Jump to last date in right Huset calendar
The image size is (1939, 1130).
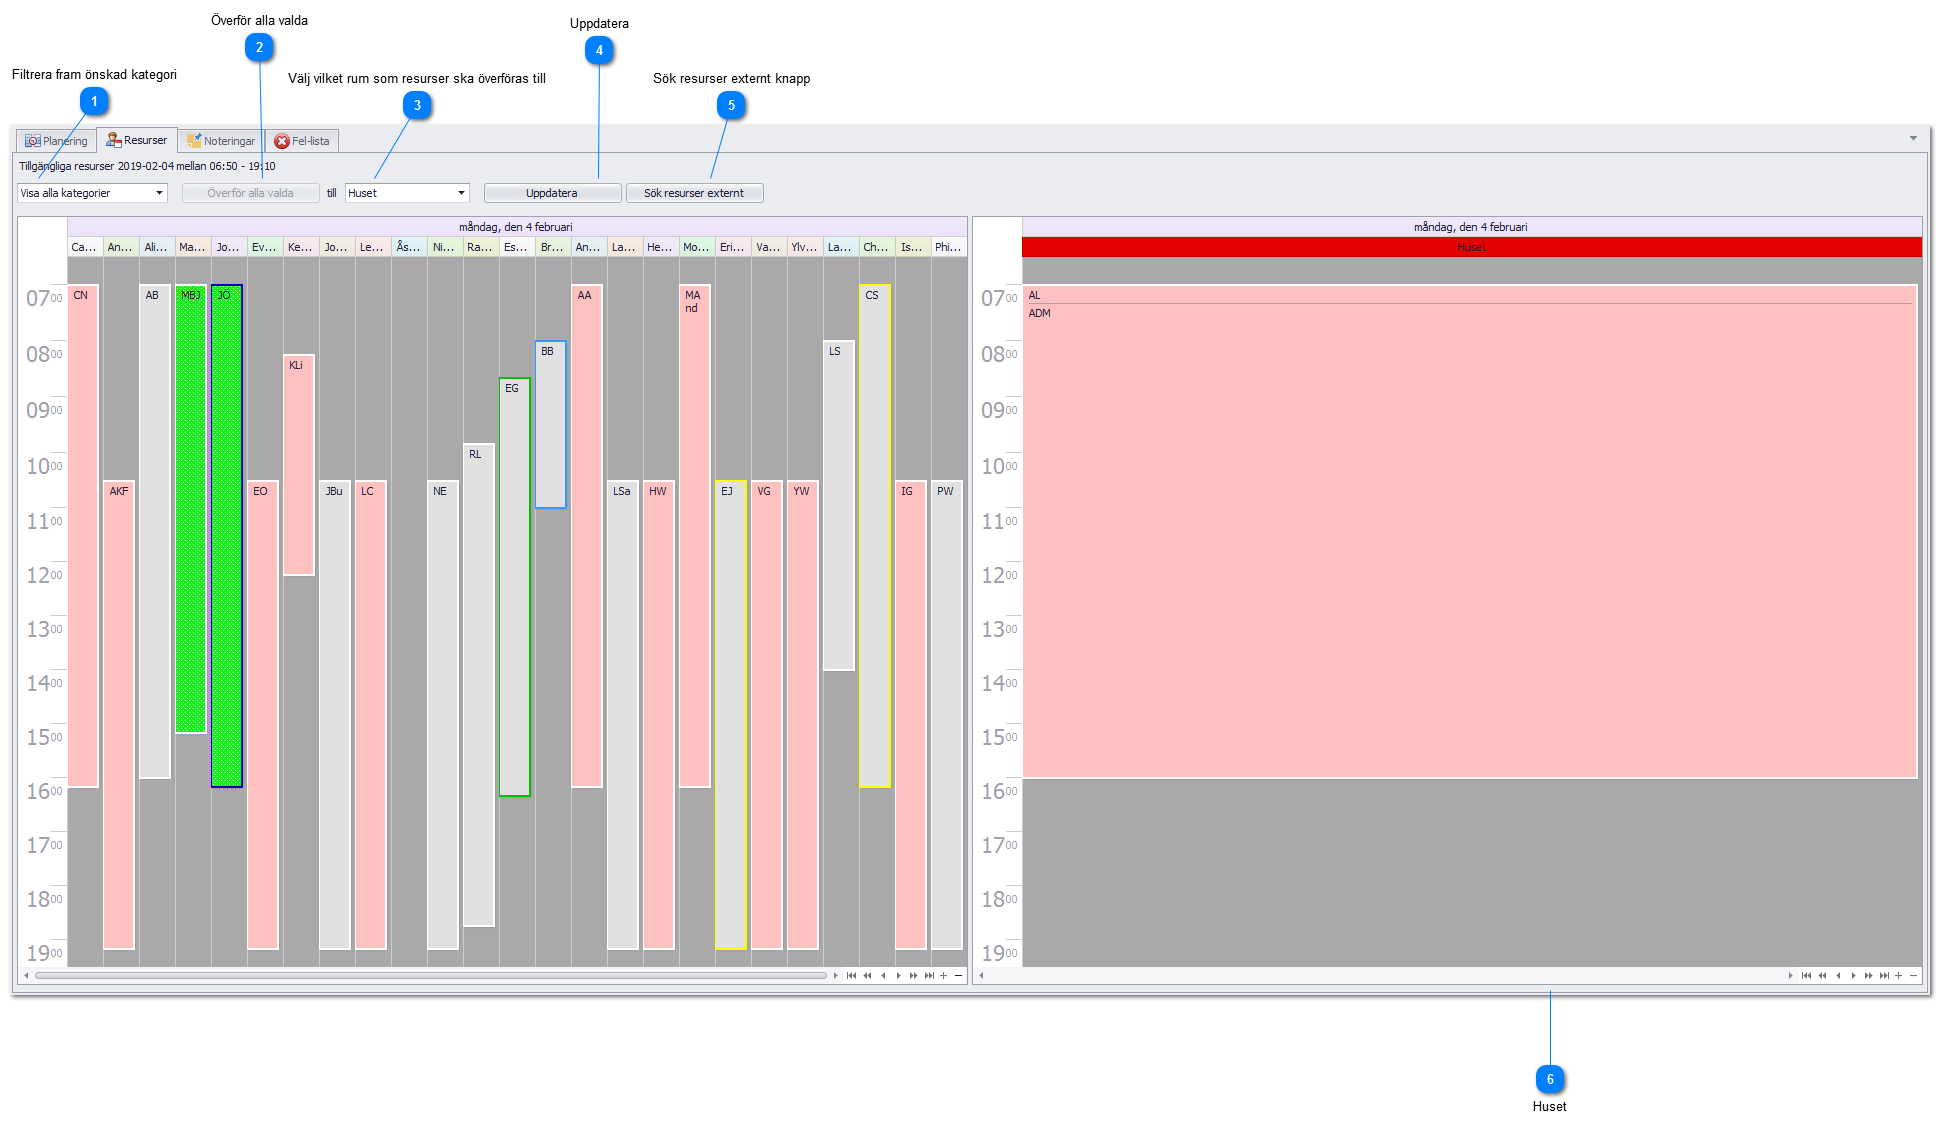tap(1884, 975)
